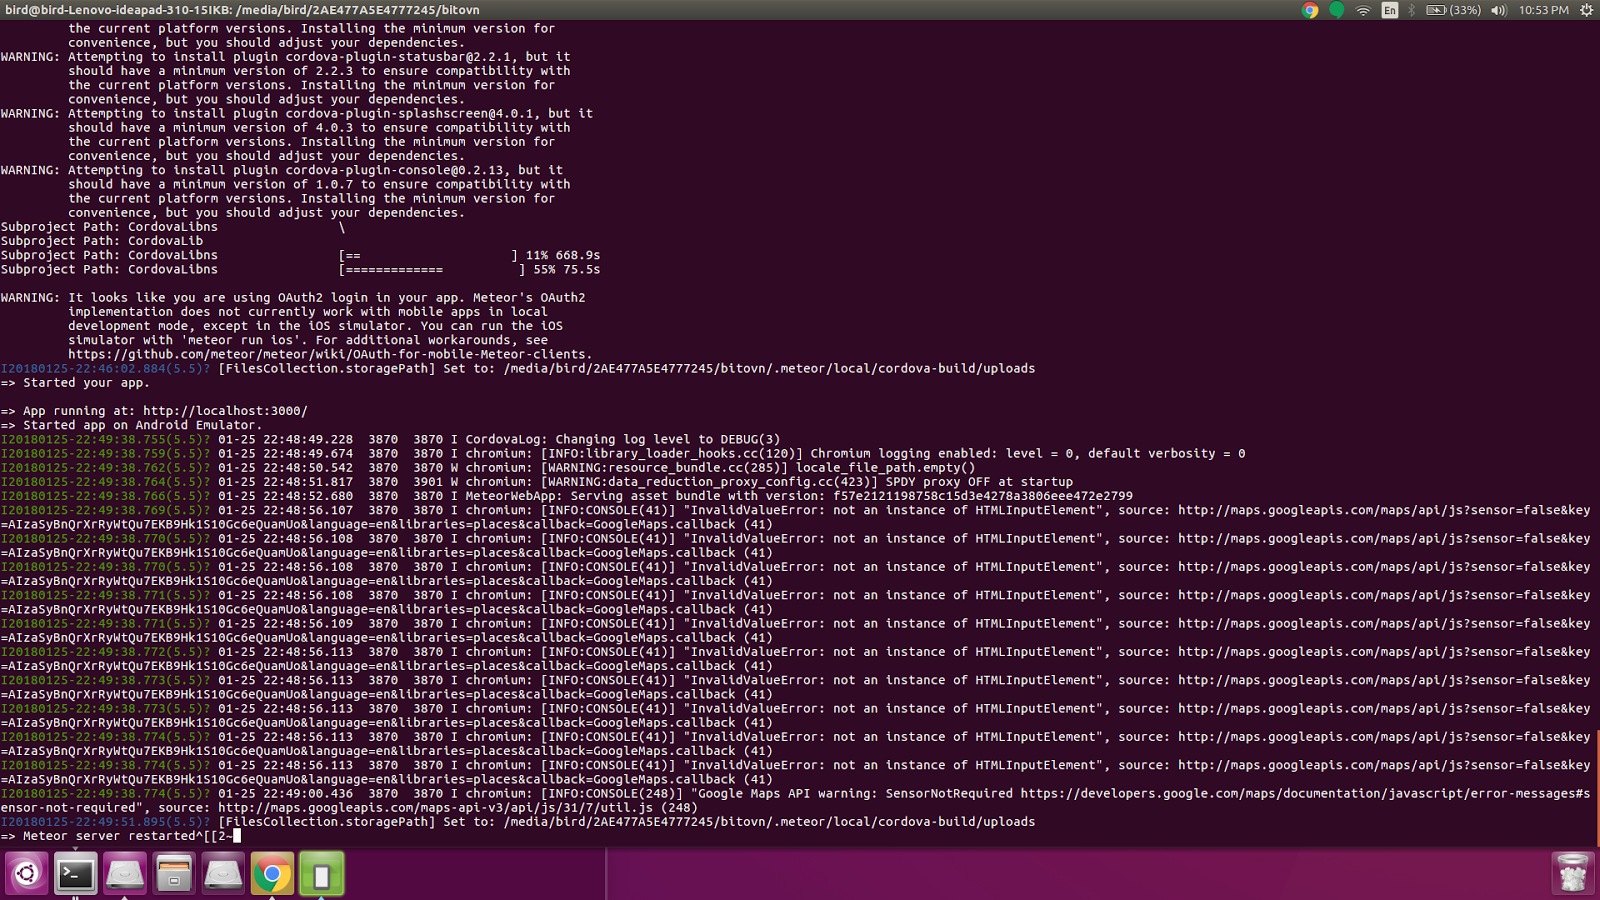Open the Ubuntu Dash launcher icon
This screenshot has height=900, width=1600.
point(27,873)
